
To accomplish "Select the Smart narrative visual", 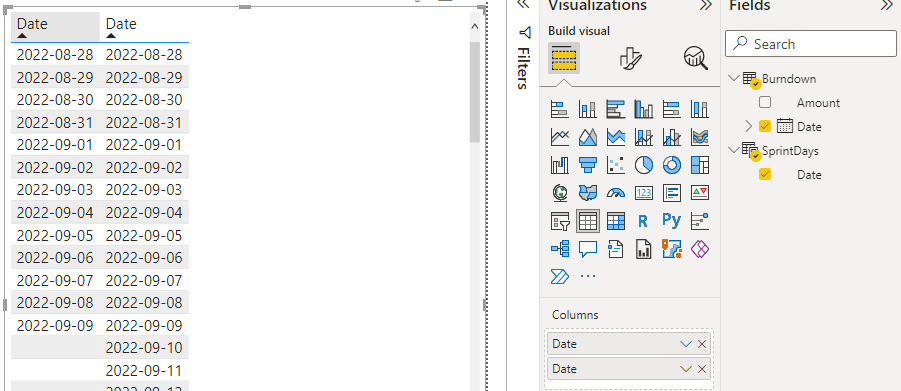I will [x=615, y=249].
